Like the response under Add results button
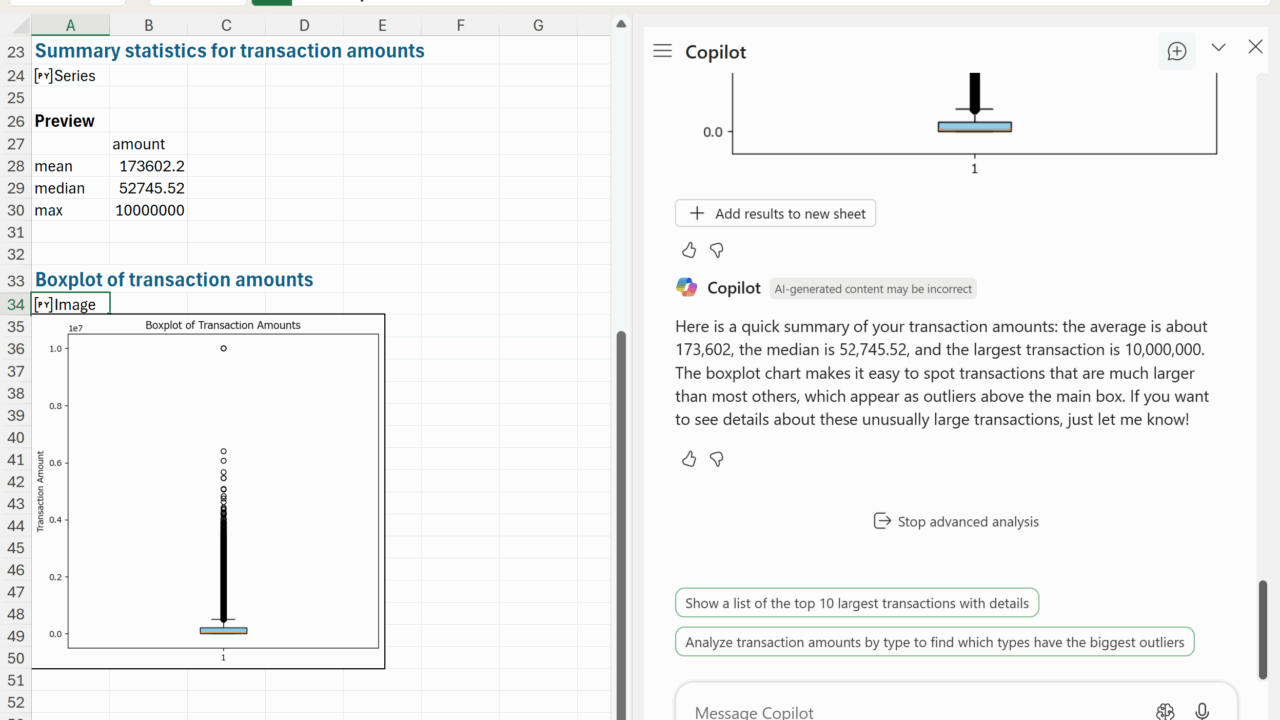This screenshot has height=720, width=1280. tap(689, 250)
